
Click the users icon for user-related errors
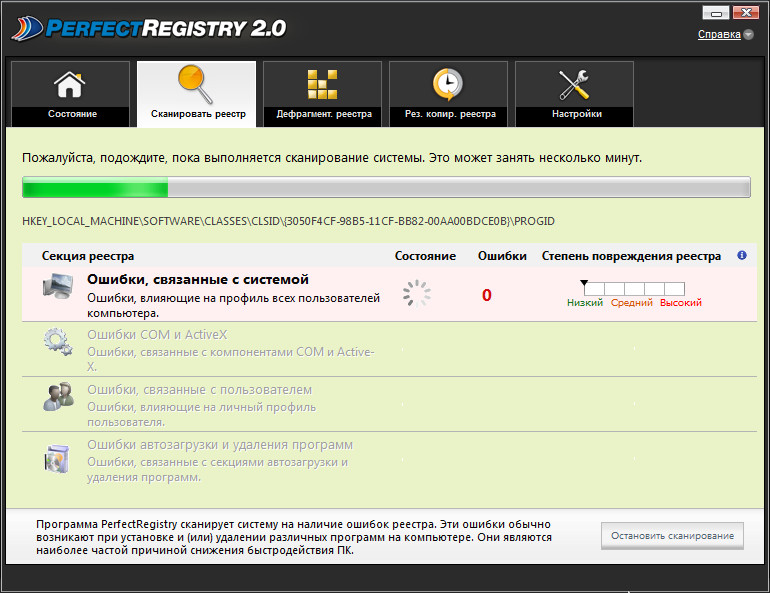(x=58, y=397)
